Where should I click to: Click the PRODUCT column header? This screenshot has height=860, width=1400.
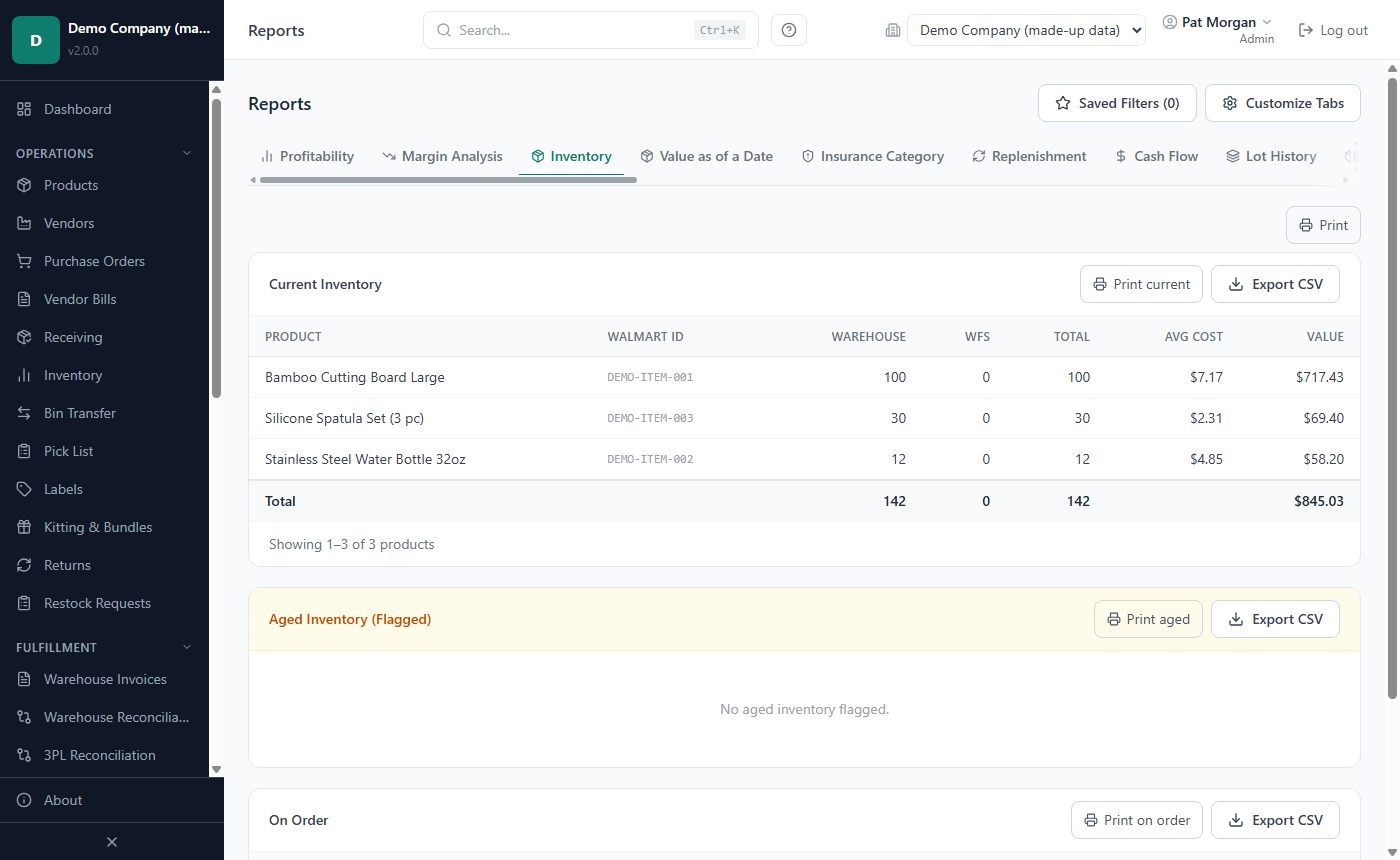click(293, 336)
